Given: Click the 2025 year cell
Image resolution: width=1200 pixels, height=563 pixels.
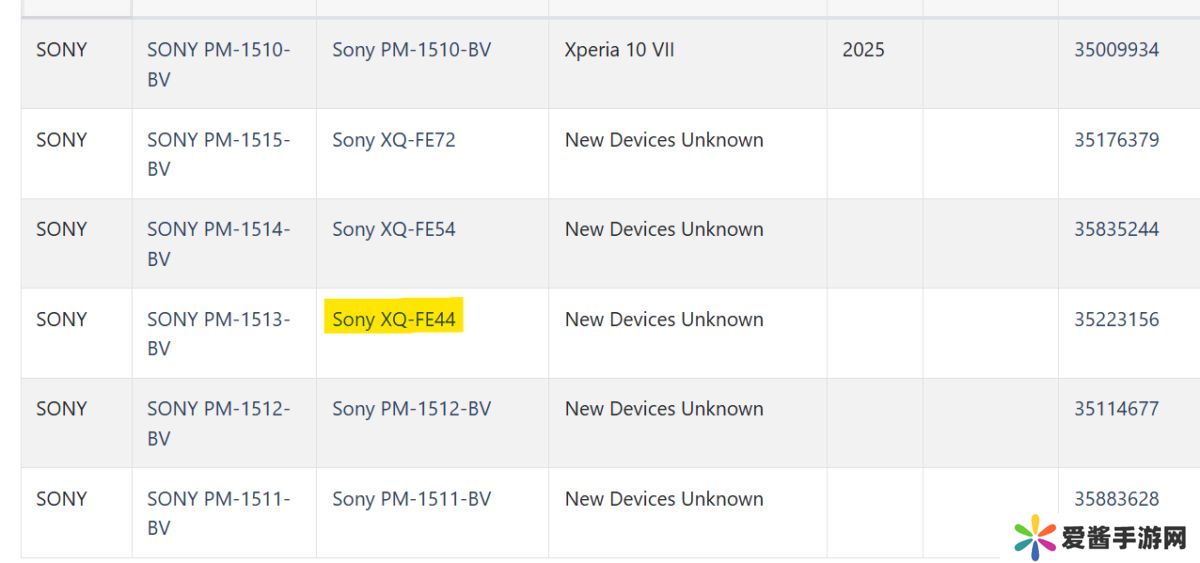Looking at the screenshot, I should pyautogui.click(x=863, y=50).
